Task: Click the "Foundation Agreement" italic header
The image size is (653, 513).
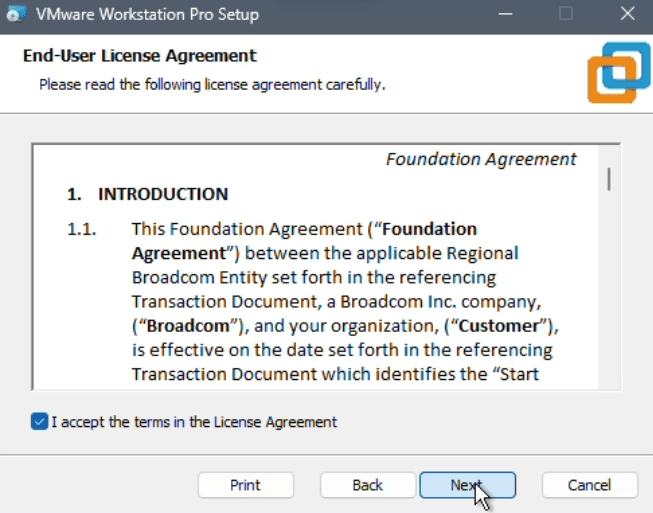Action: point(481,159)
